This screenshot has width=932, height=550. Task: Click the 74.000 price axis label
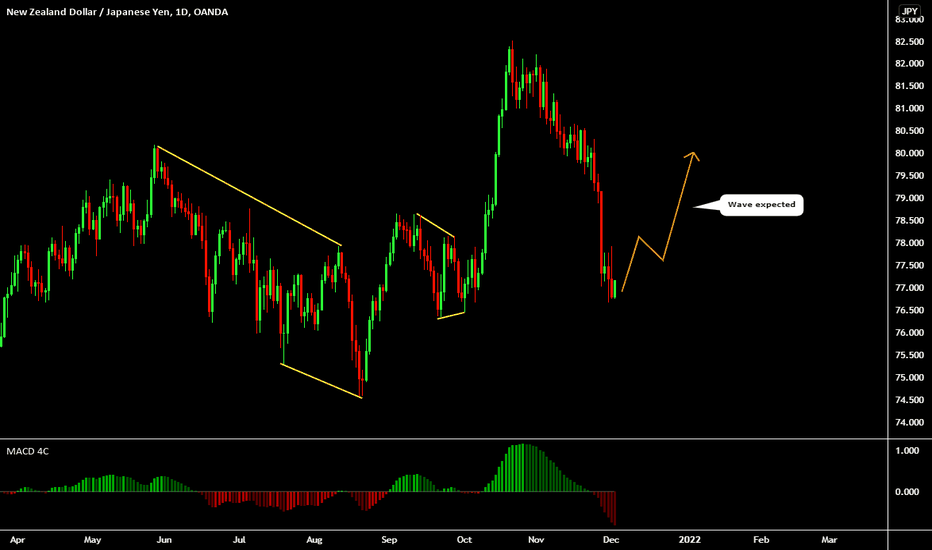tap(909, 422)
